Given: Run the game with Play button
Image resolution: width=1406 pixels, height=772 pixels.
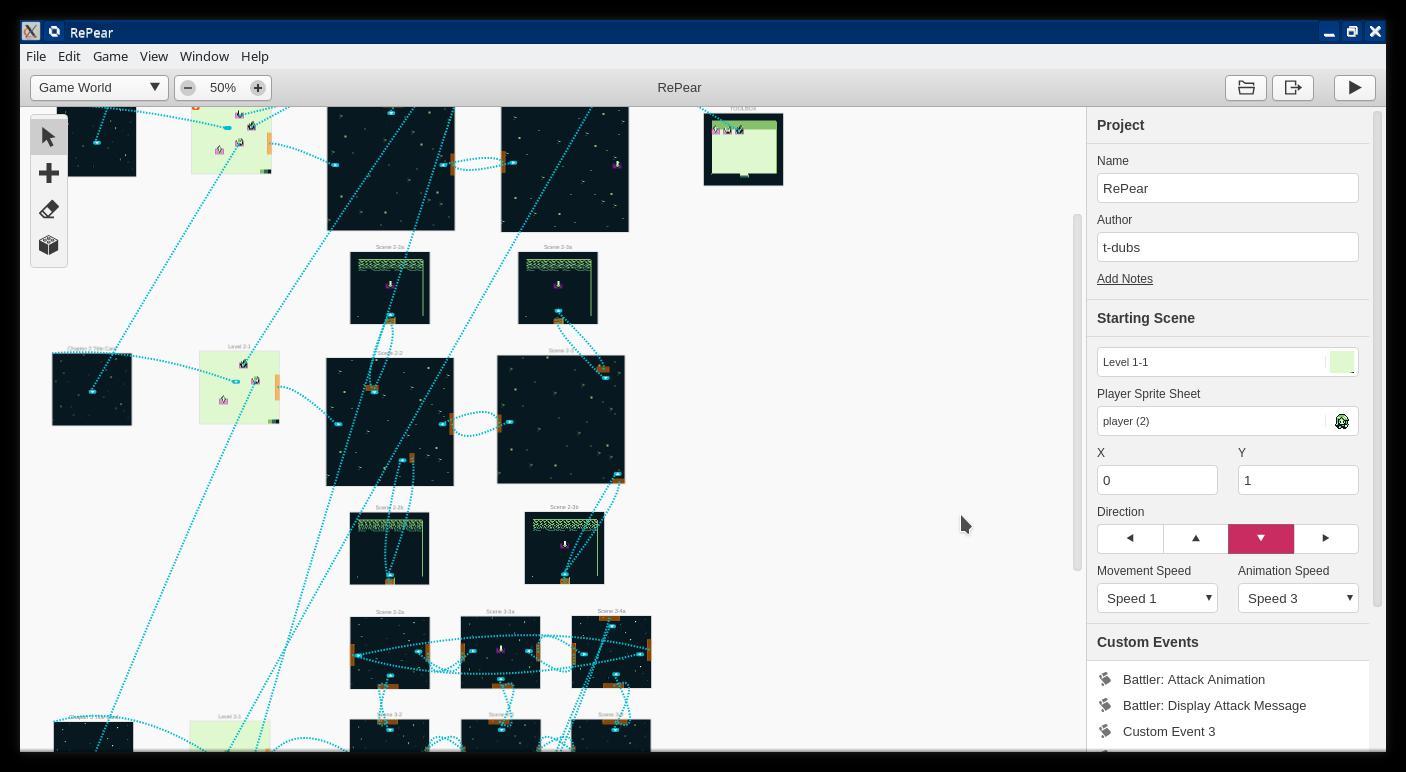Looking at the screenshot, I should (x=1354, y=88).
